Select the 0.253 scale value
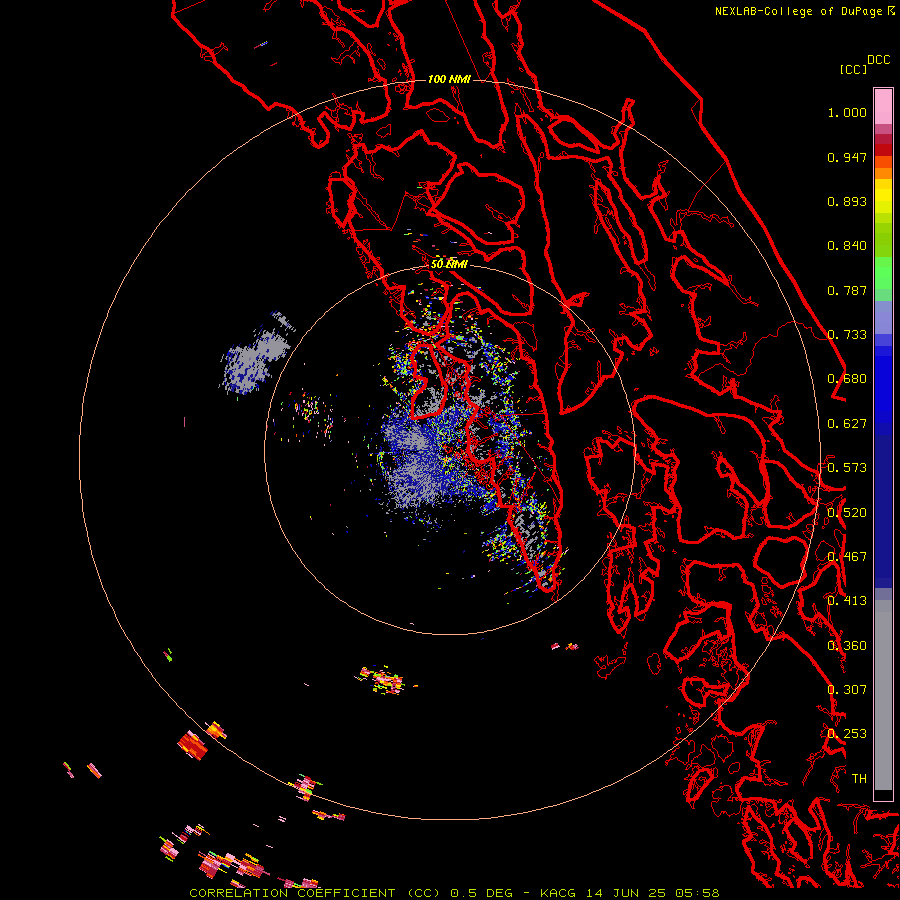The image size is (900, 900). tap(847, 734)
